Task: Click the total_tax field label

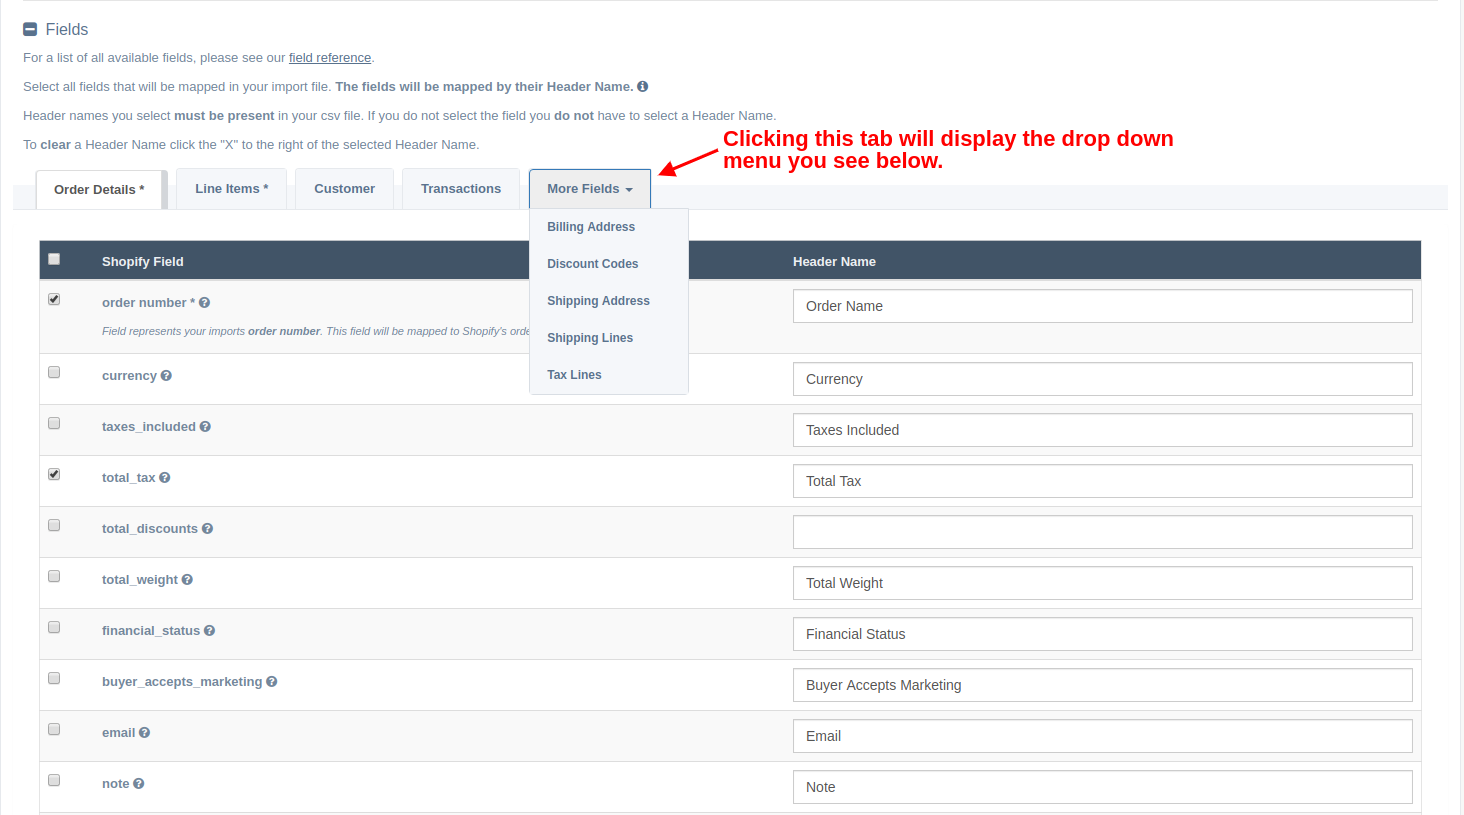Action: [128, 478]
